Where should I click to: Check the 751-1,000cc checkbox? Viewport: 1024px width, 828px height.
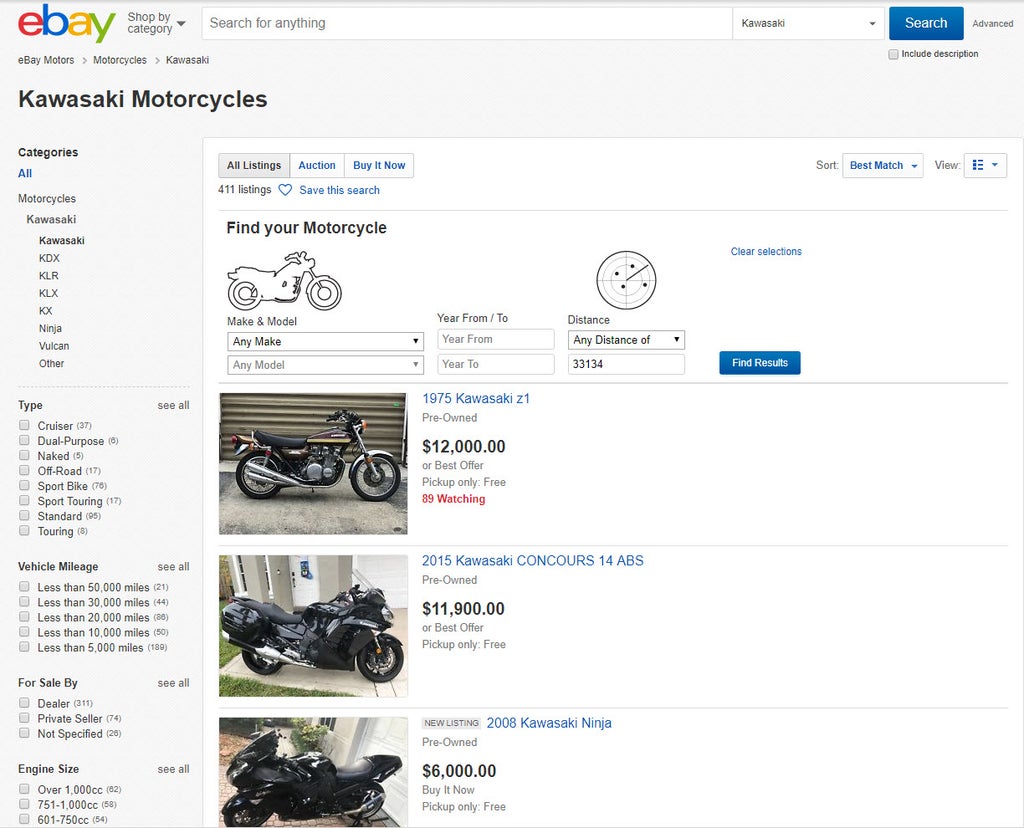[x=24, y=804]
